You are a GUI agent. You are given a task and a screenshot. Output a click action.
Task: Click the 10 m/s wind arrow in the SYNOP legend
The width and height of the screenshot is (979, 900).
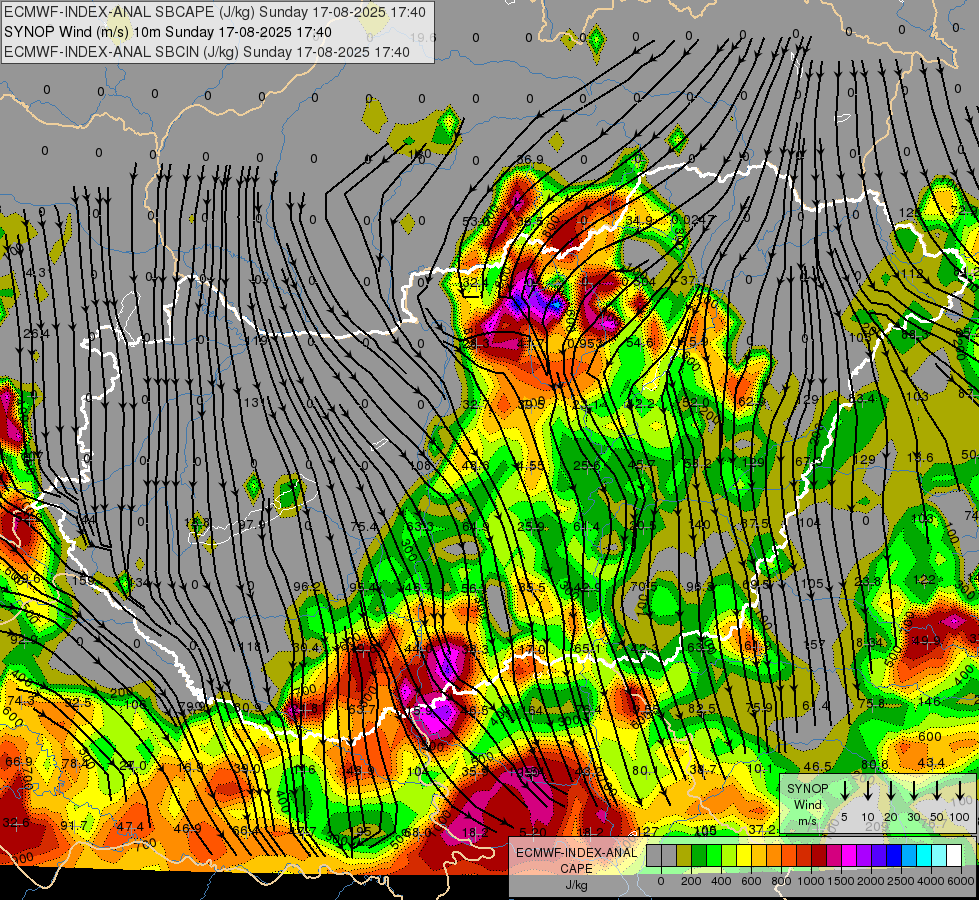point(868,790)
